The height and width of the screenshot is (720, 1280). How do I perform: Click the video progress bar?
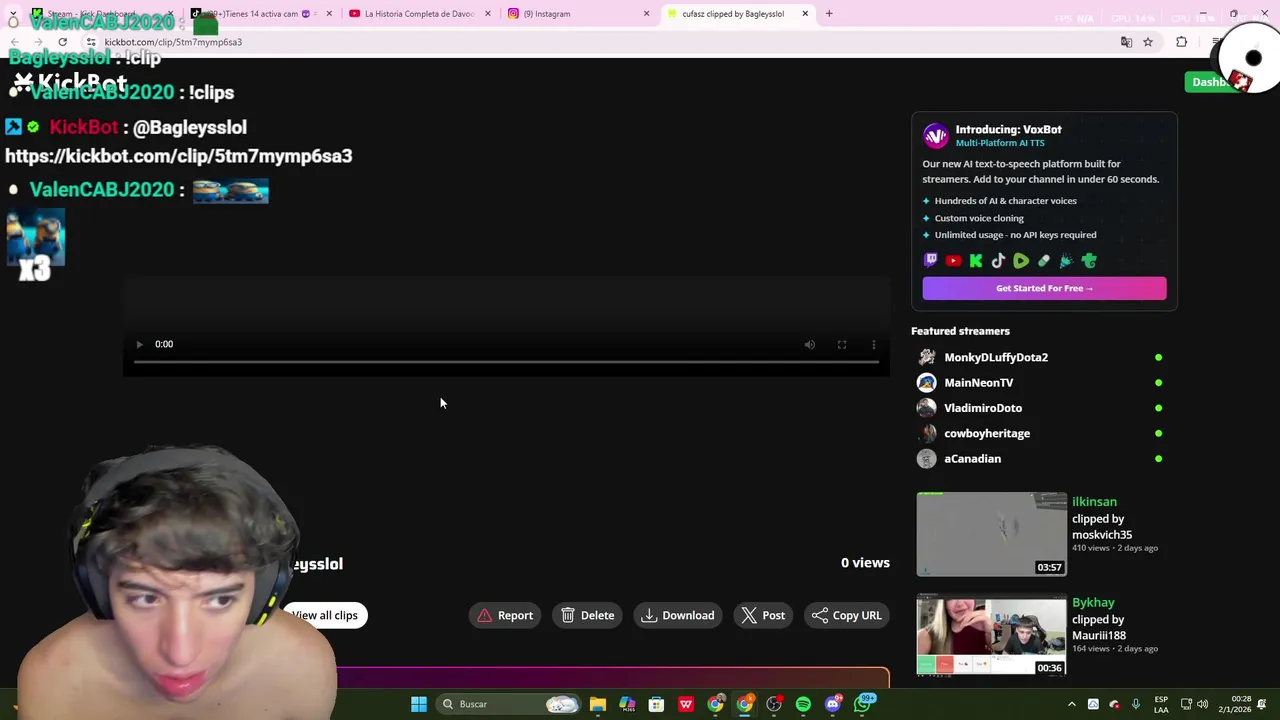(x=506, y=362)
